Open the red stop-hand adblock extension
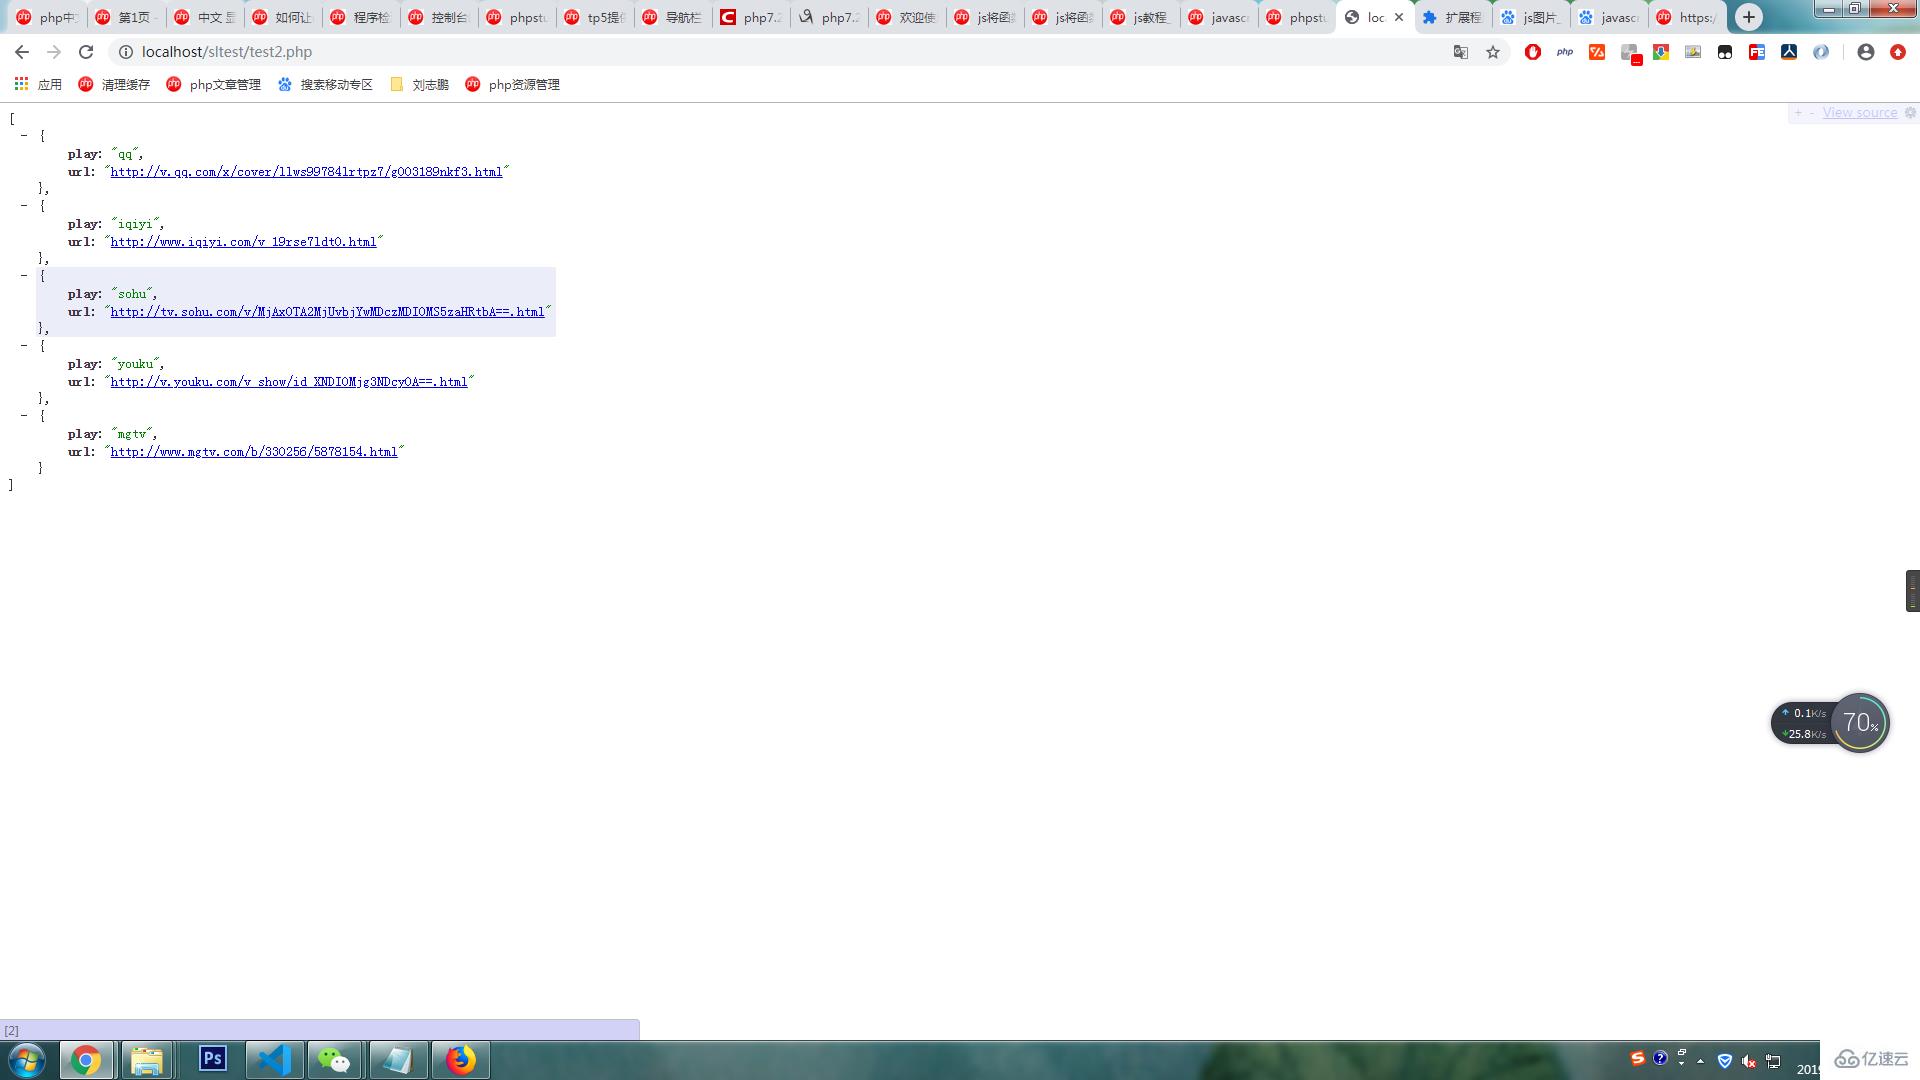 [1533, 52]
